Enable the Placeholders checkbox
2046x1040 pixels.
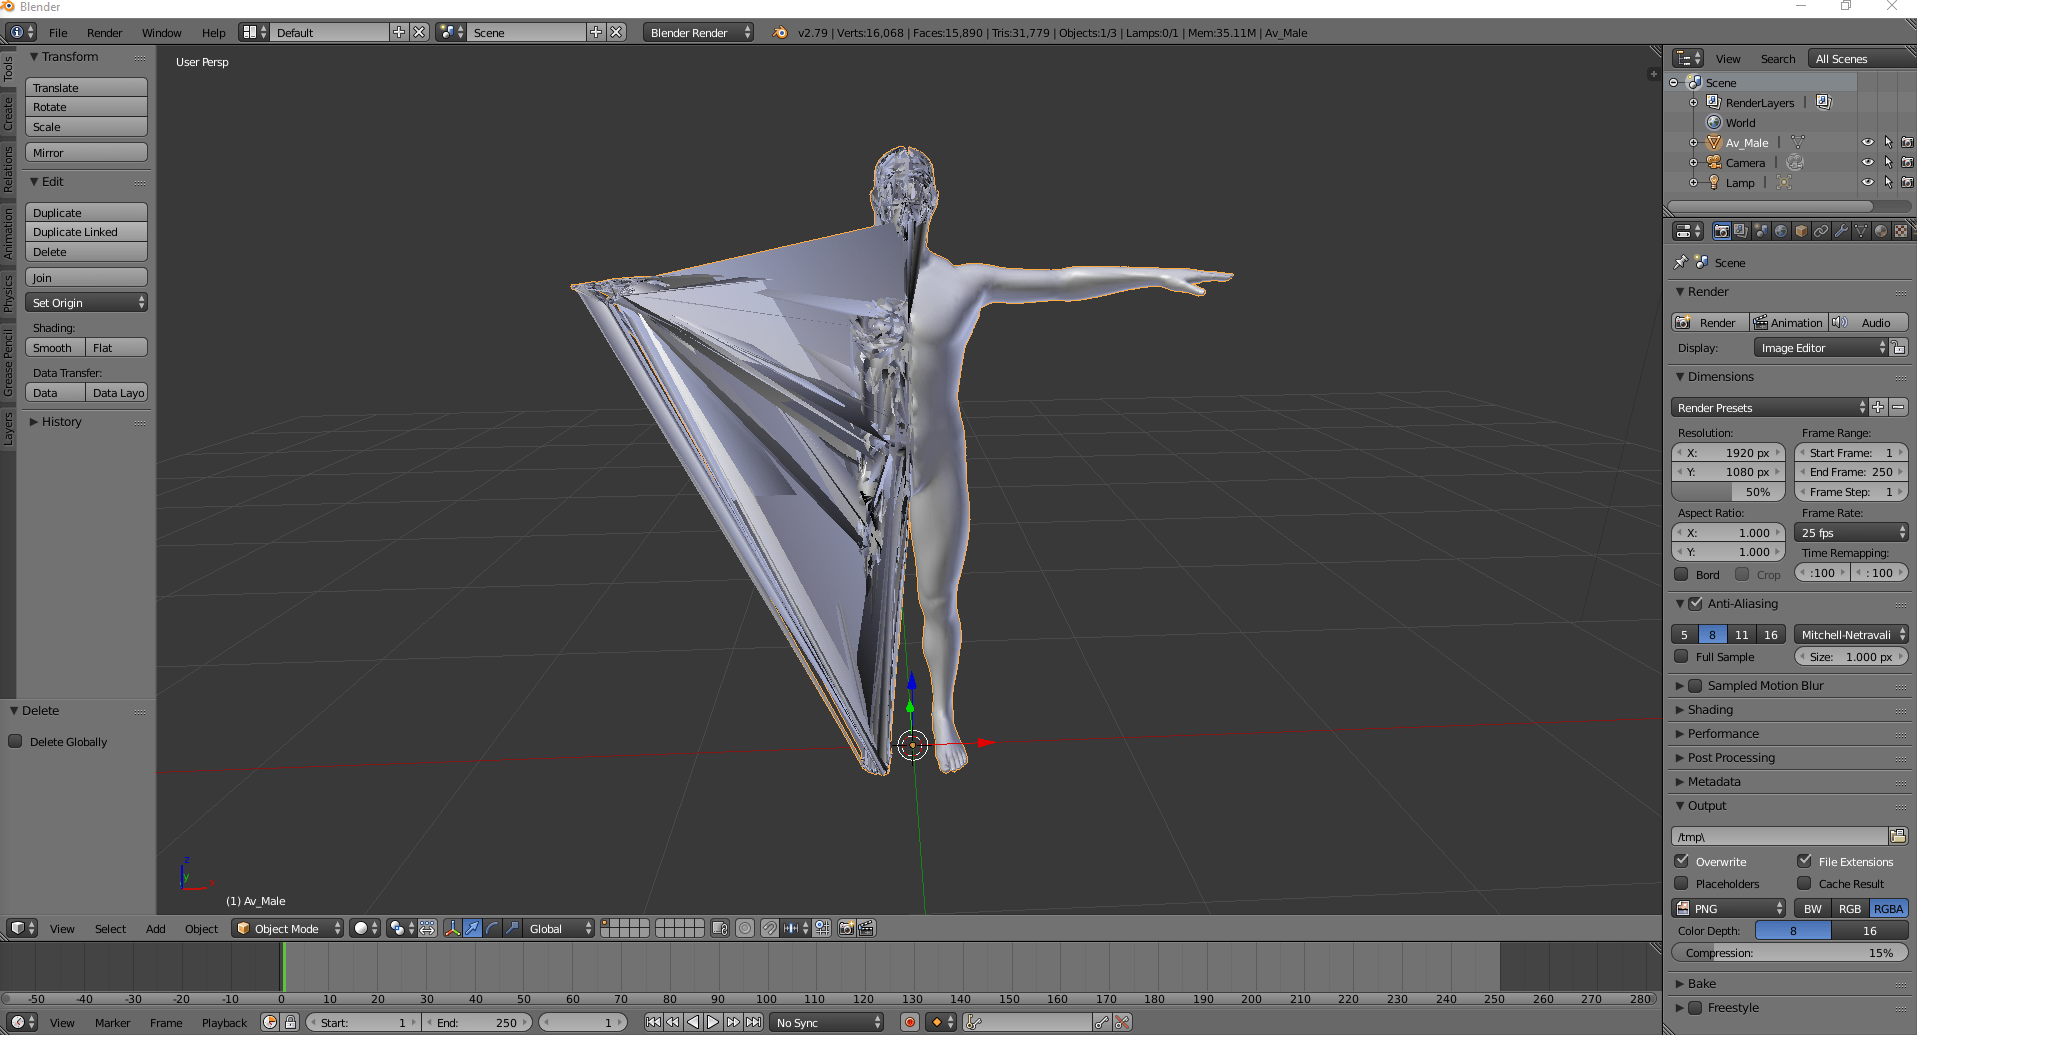(x=1681, y=883)
